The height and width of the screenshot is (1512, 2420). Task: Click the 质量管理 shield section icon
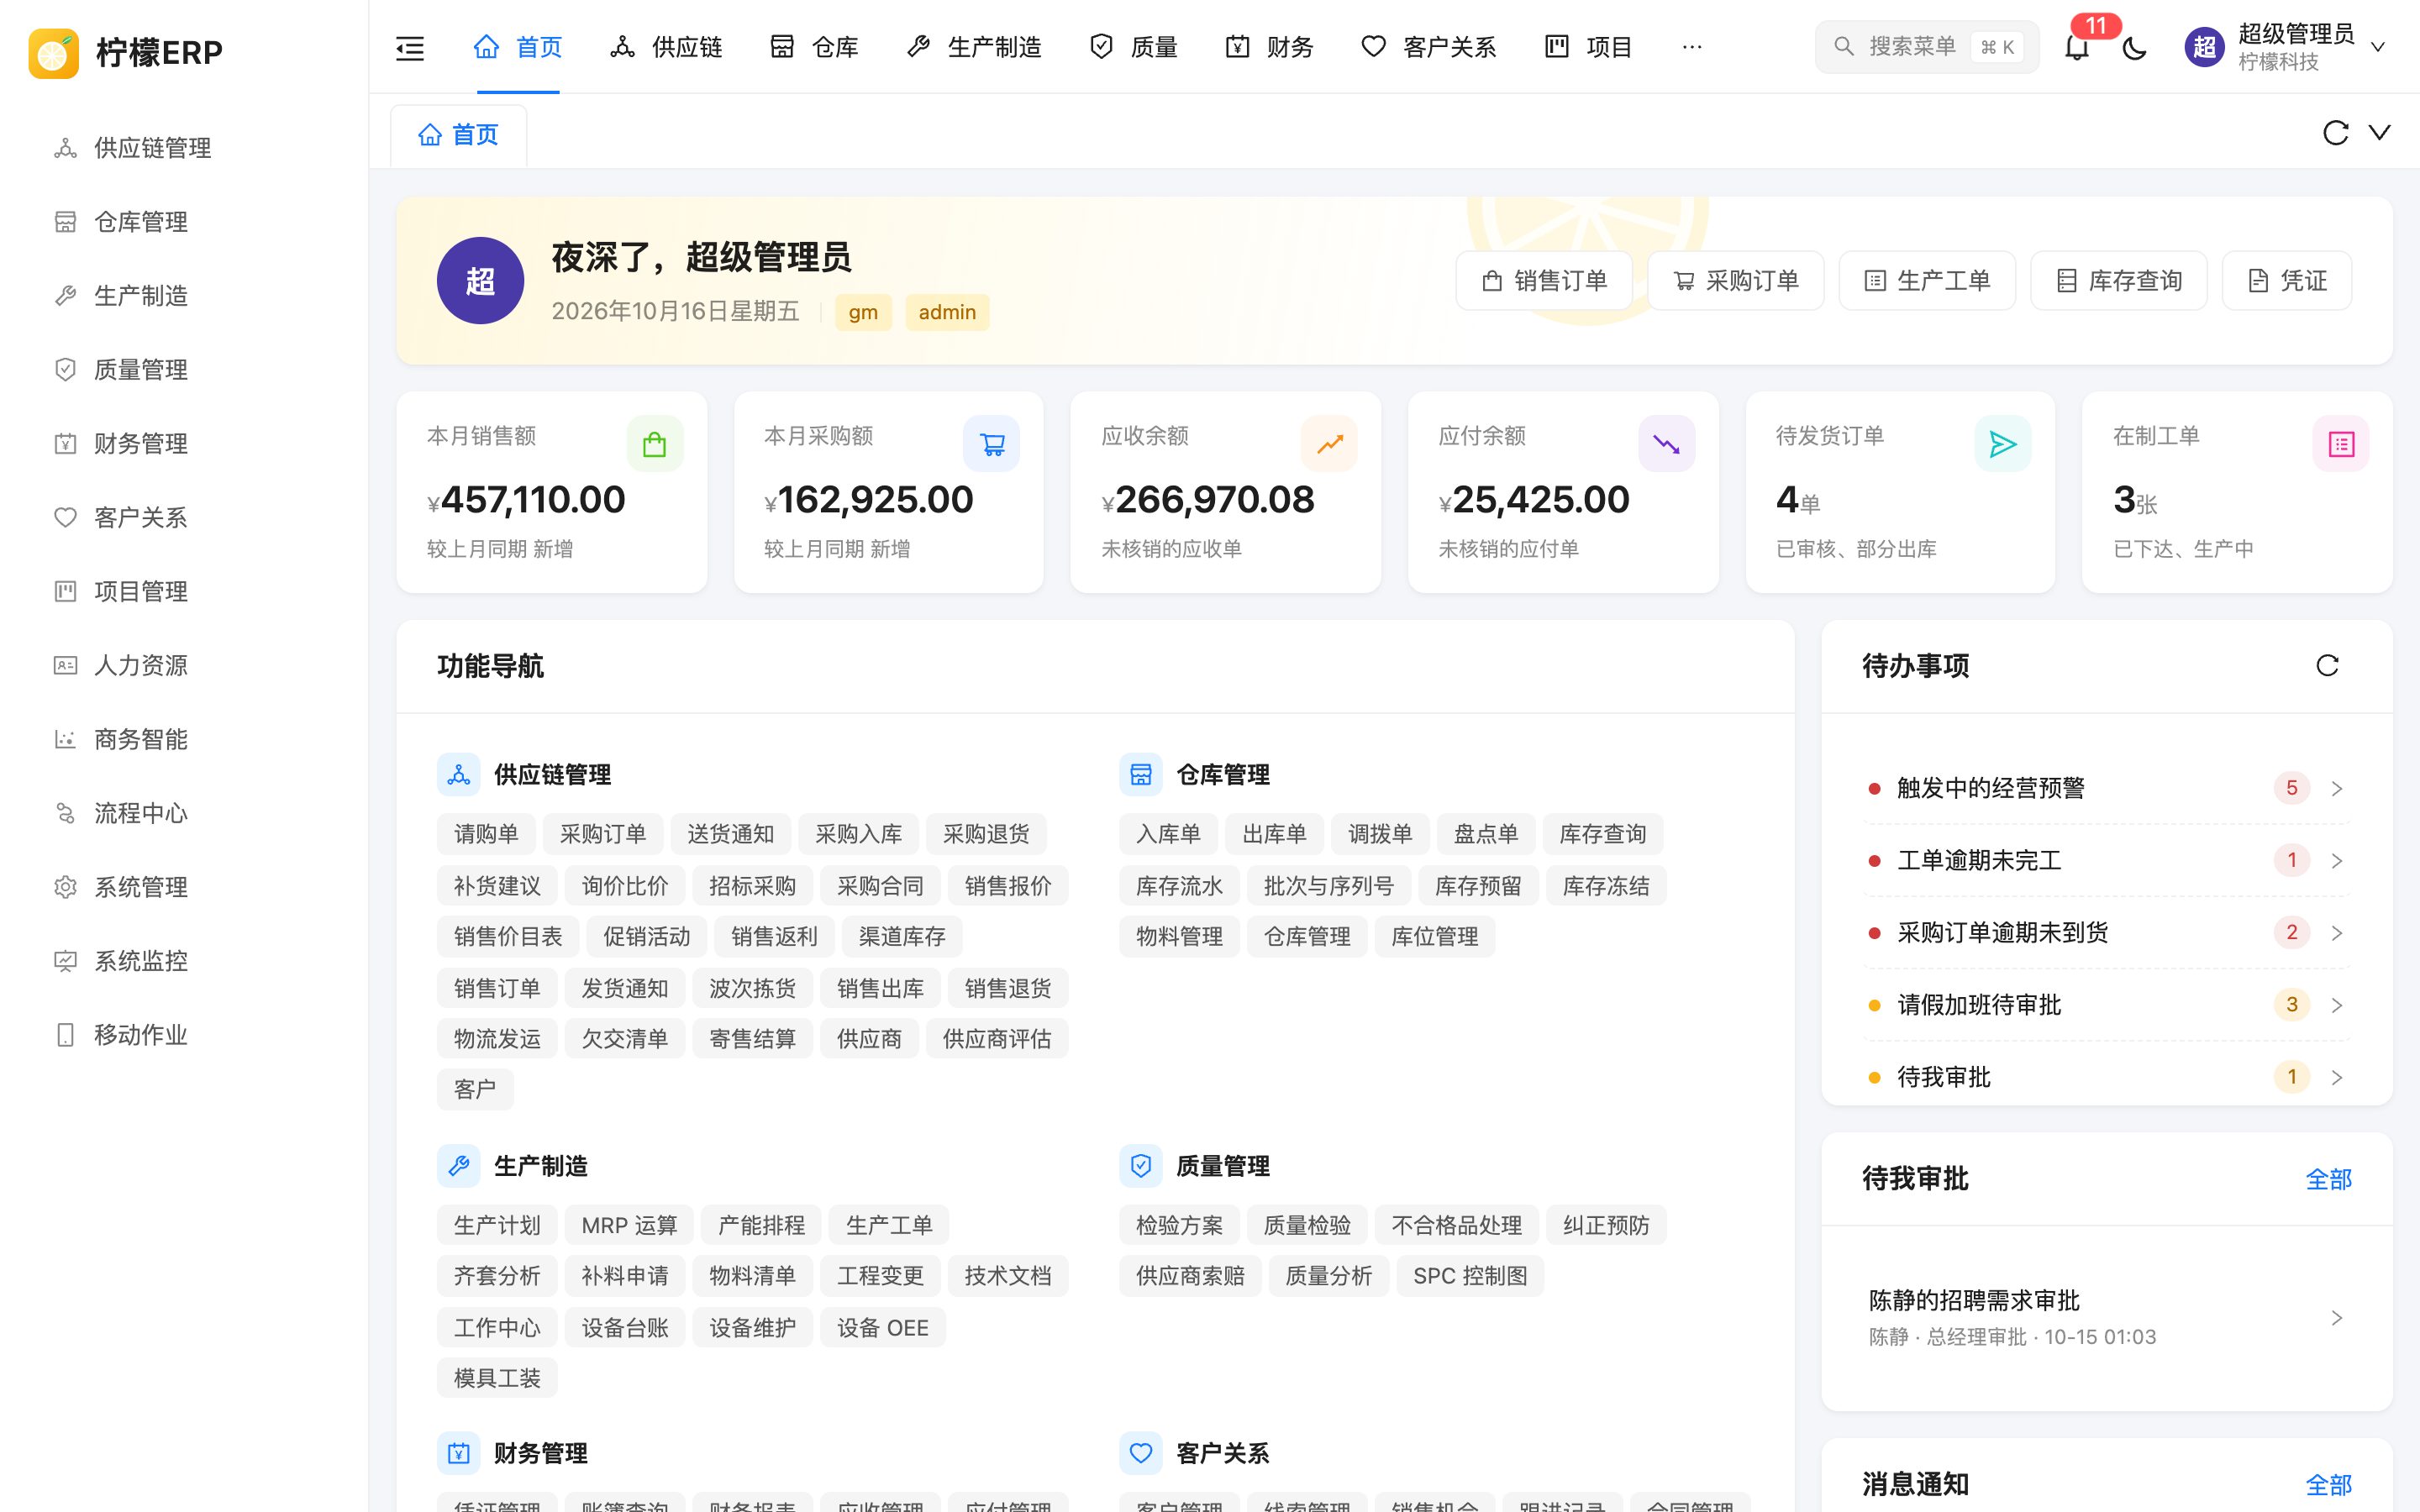tap(1141, 1166)
